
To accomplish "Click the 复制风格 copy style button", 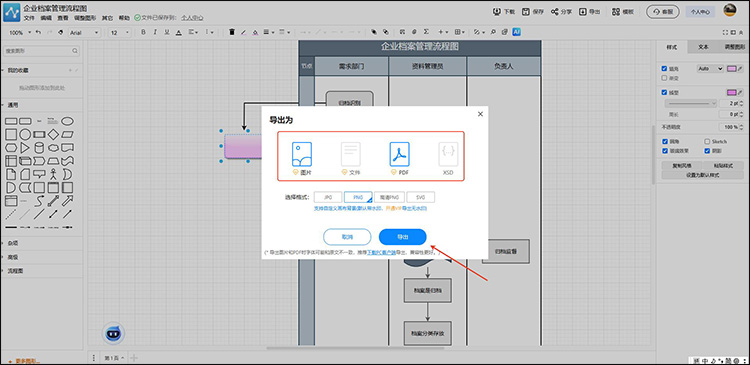I will coord(681,166).
